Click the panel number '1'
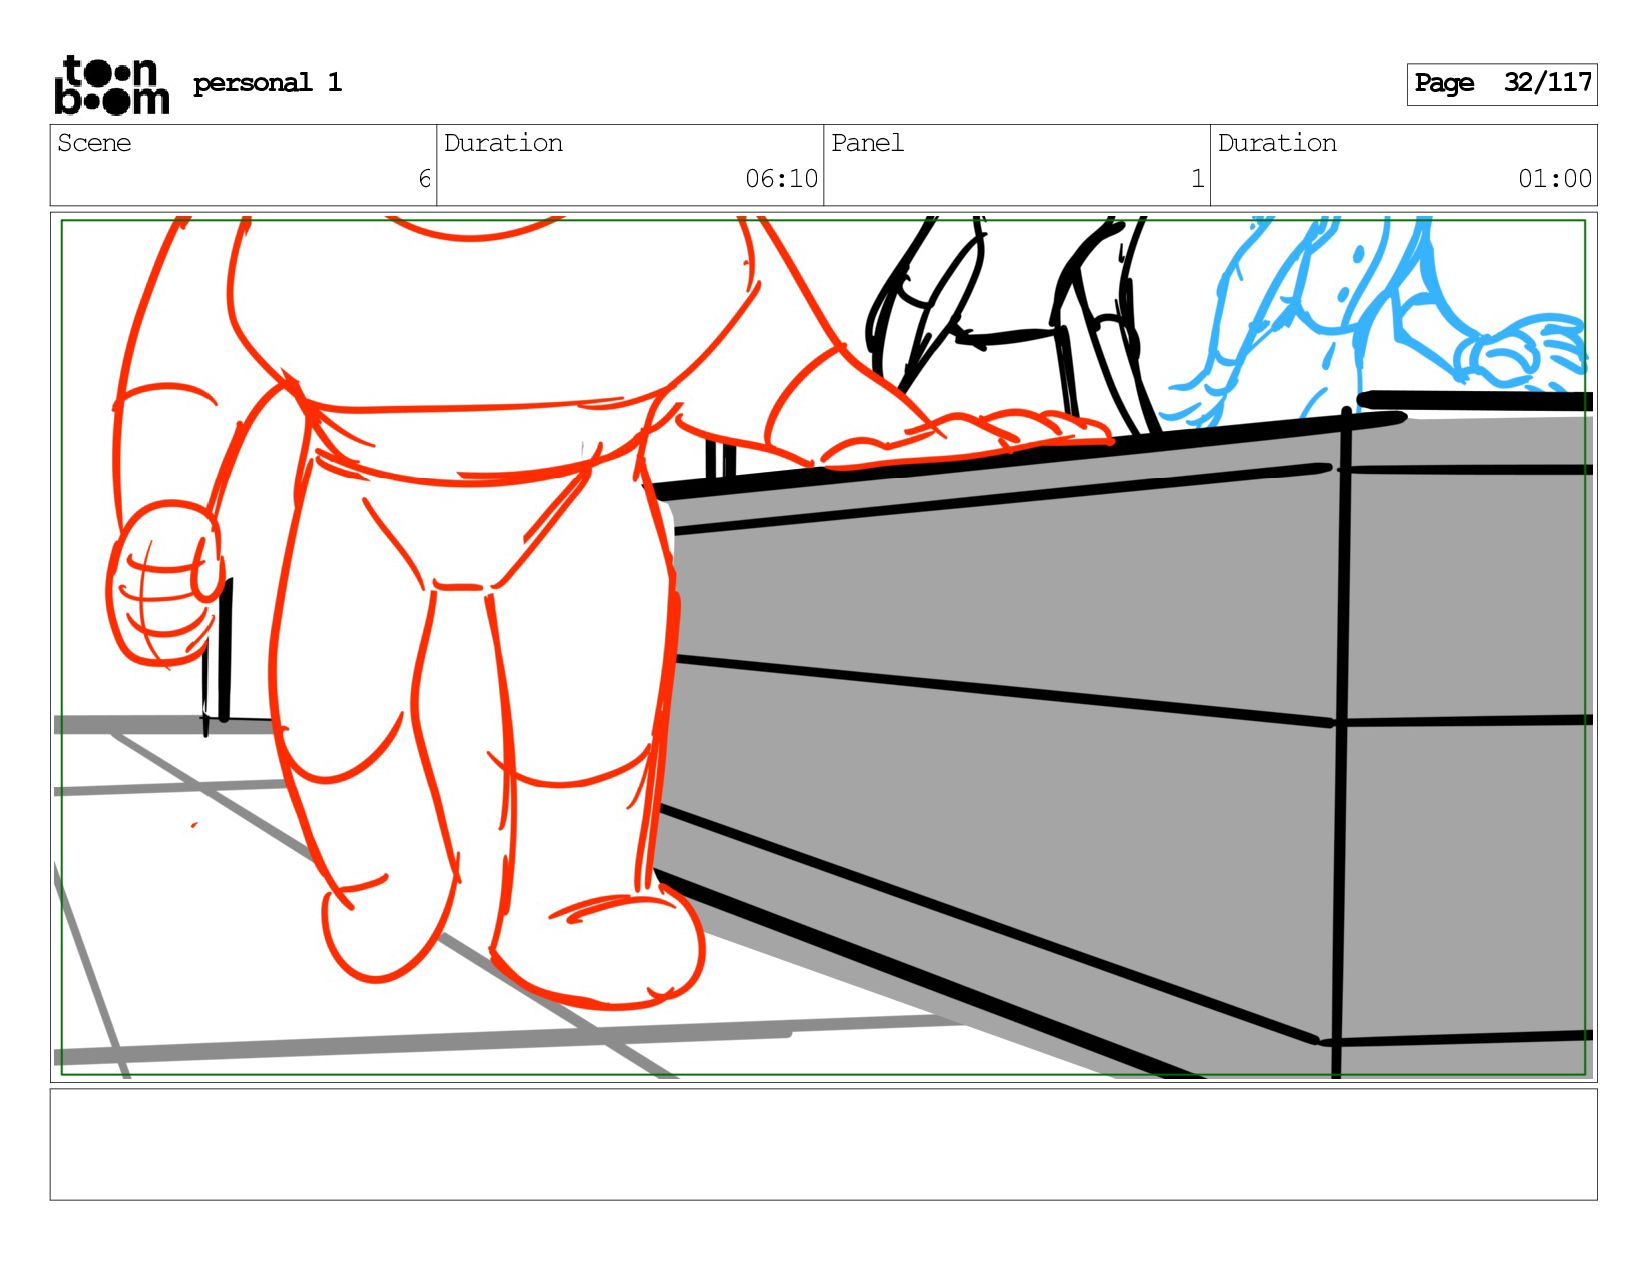The width and height of the screenshot is (1650, 1275). tap(1197, 179)
